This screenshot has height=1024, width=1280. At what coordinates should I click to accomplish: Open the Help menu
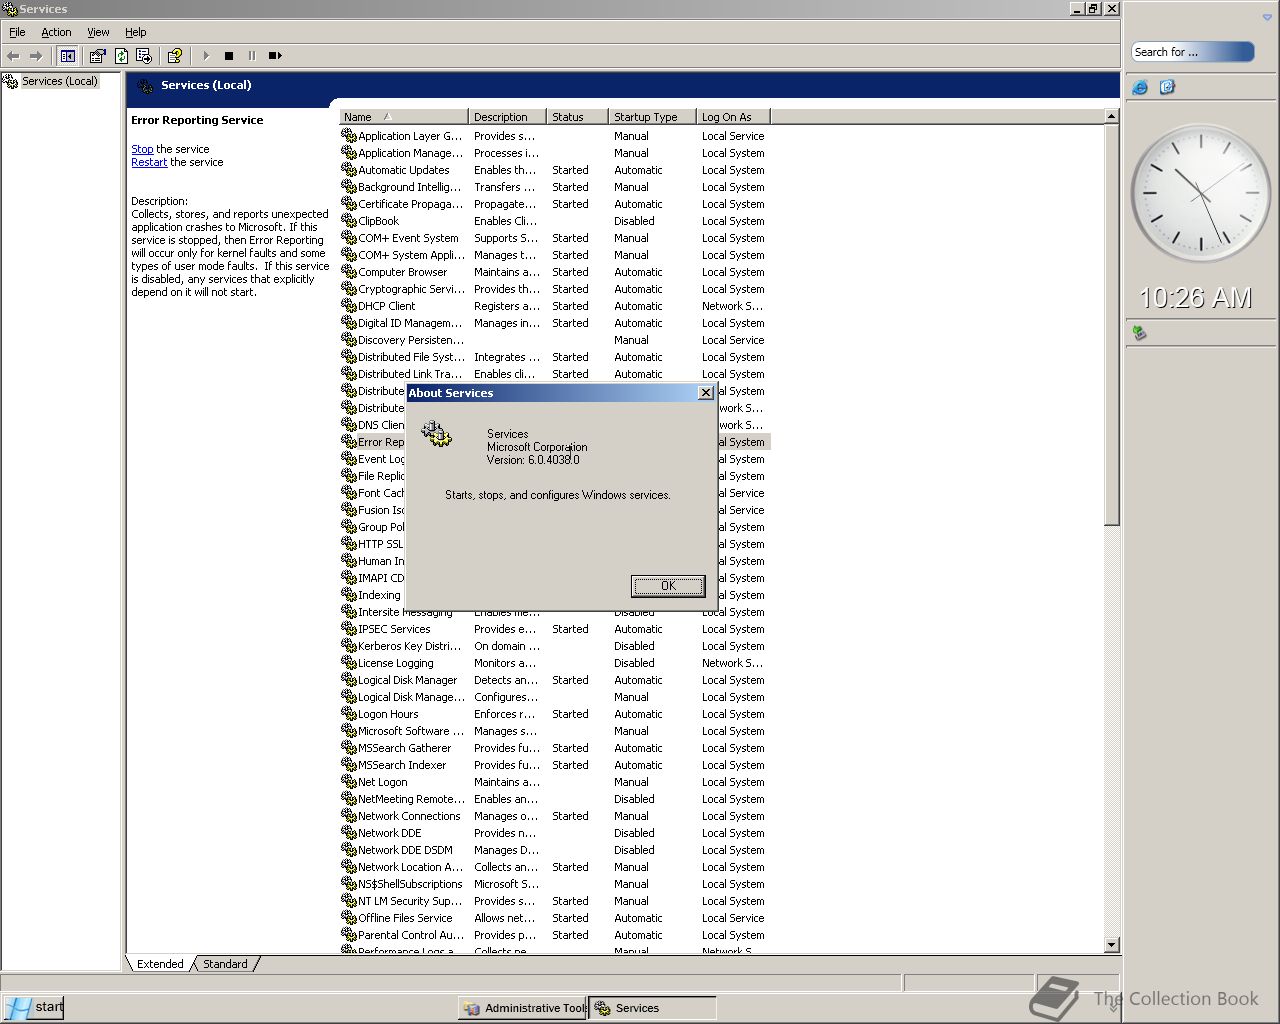click(136, 32)
